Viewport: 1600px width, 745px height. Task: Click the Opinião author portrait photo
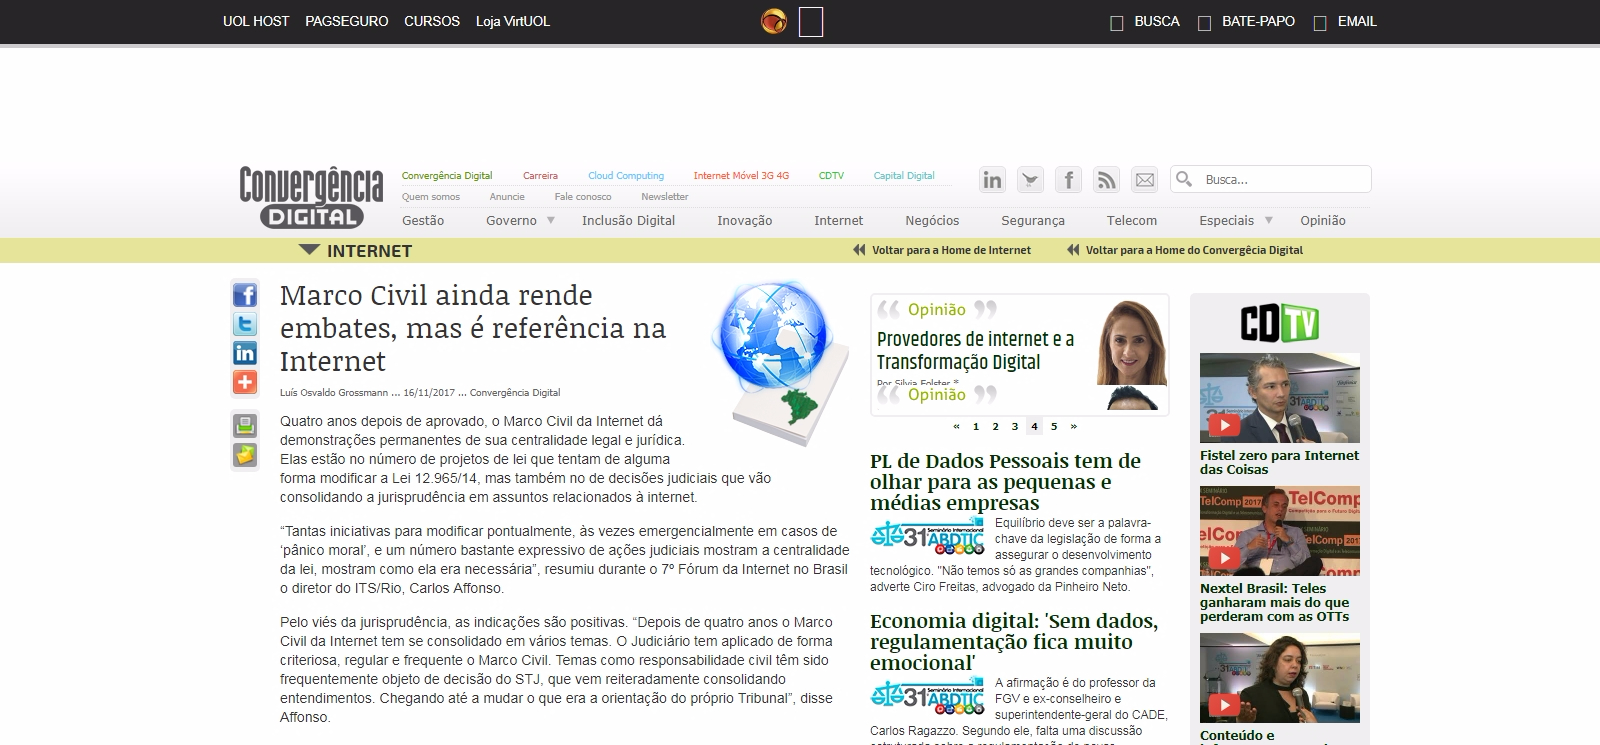tap(1132, 342)
